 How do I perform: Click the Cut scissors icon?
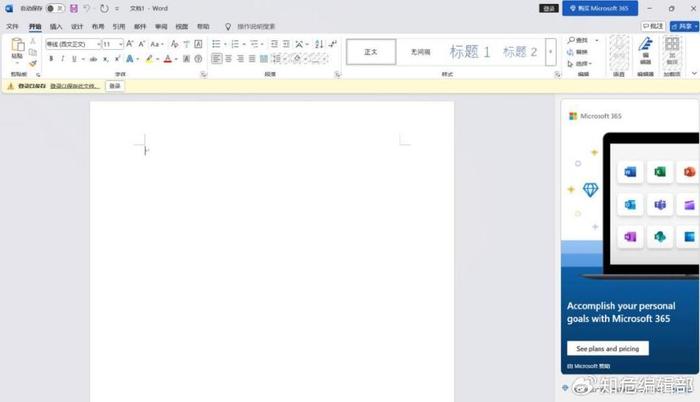33,41
